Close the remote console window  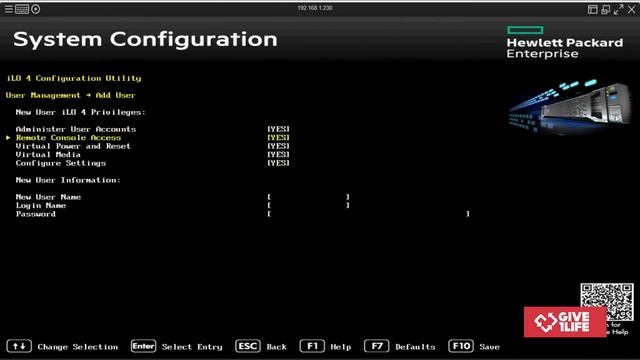[x=631, y=9]
